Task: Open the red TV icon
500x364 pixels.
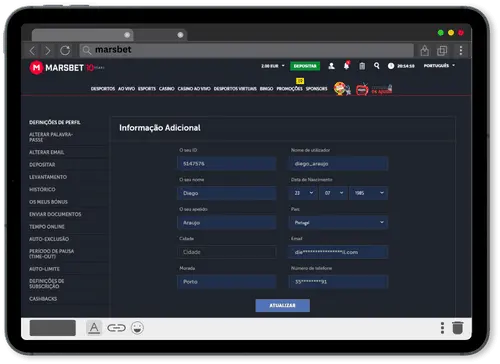Action: tap(362, 89)
